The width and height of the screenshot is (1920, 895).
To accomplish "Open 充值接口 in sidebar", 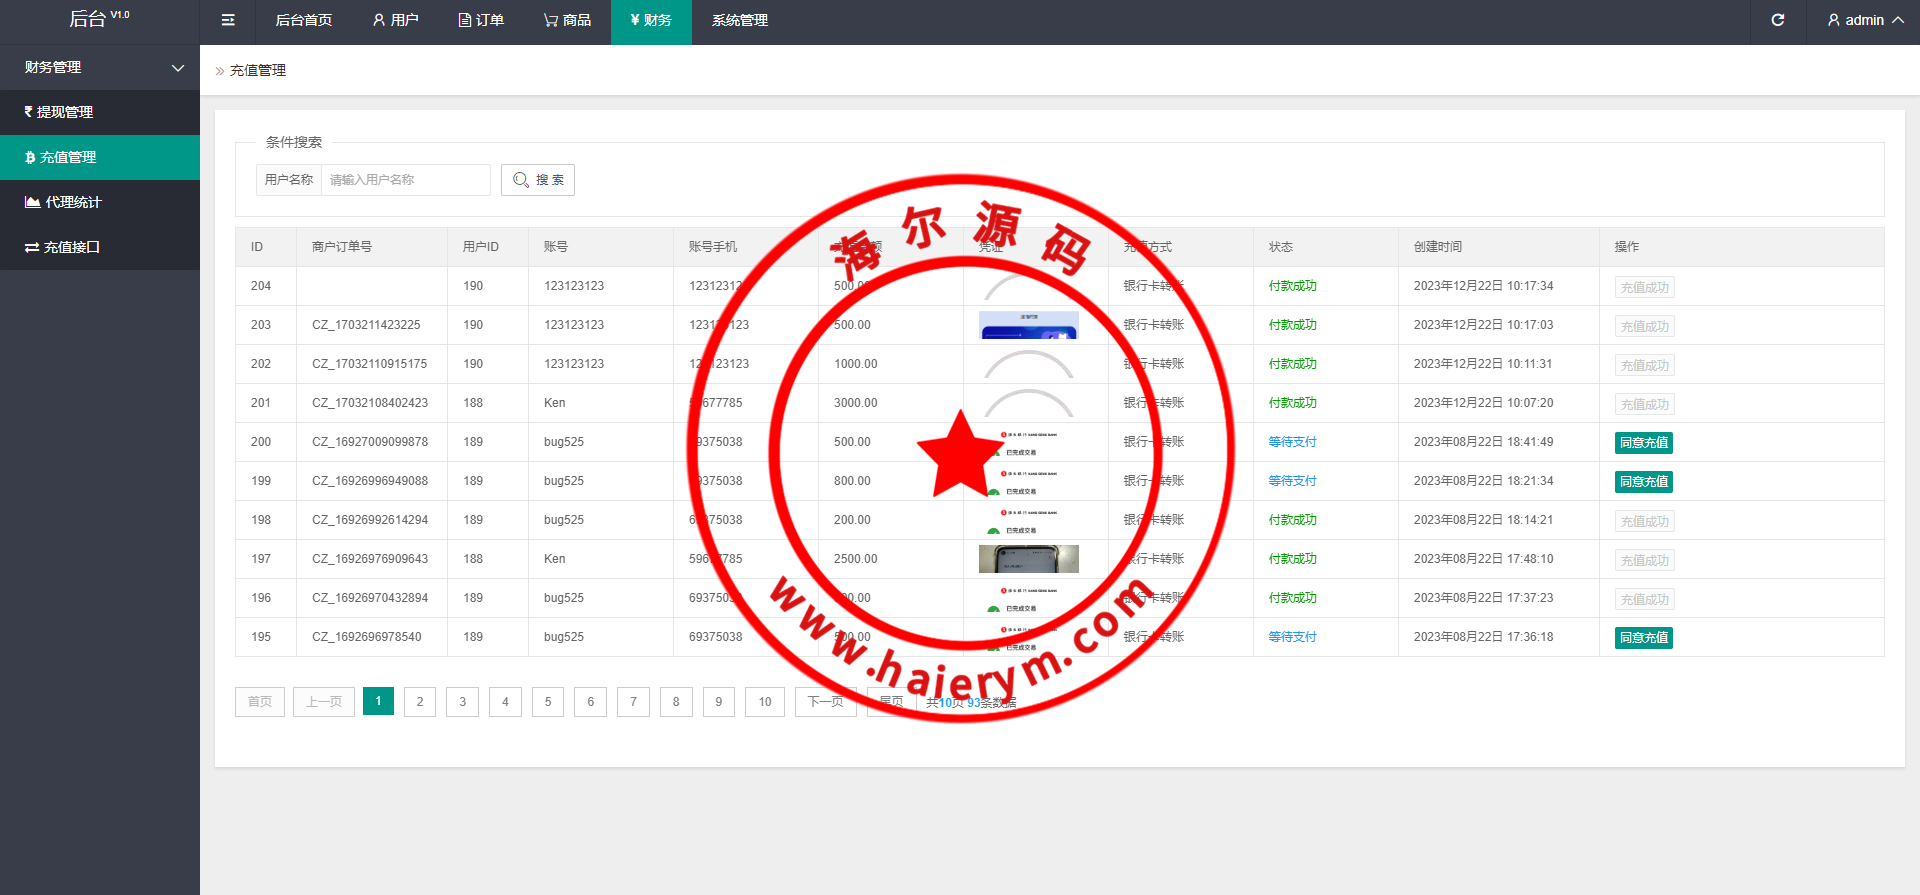I will coord(100,247).
